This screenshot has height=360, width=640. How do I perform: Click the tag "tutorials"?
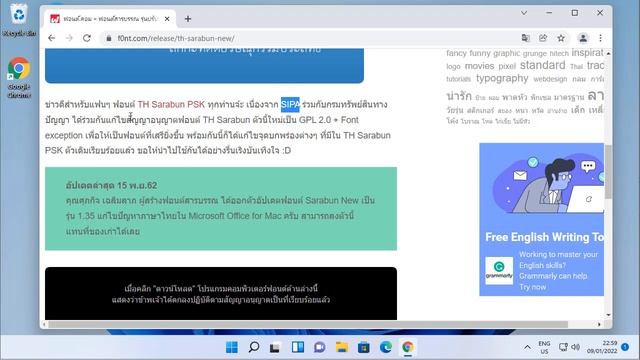pyautogui.click(x=458, y=79)
